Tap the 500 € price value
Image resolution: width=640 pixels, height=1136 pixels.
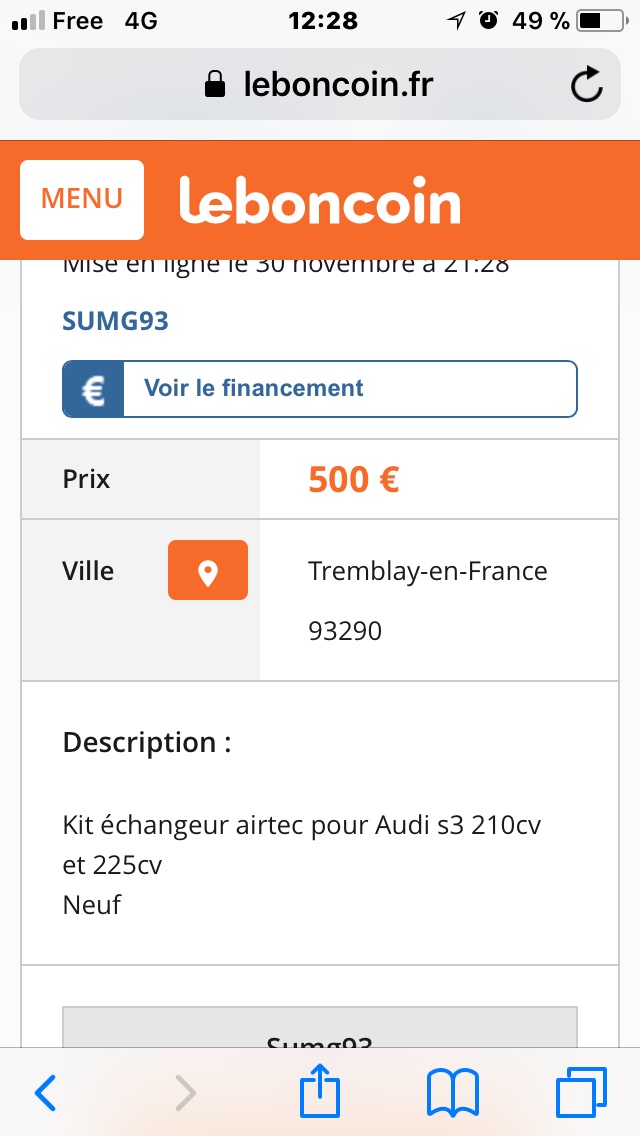point(354,480)
